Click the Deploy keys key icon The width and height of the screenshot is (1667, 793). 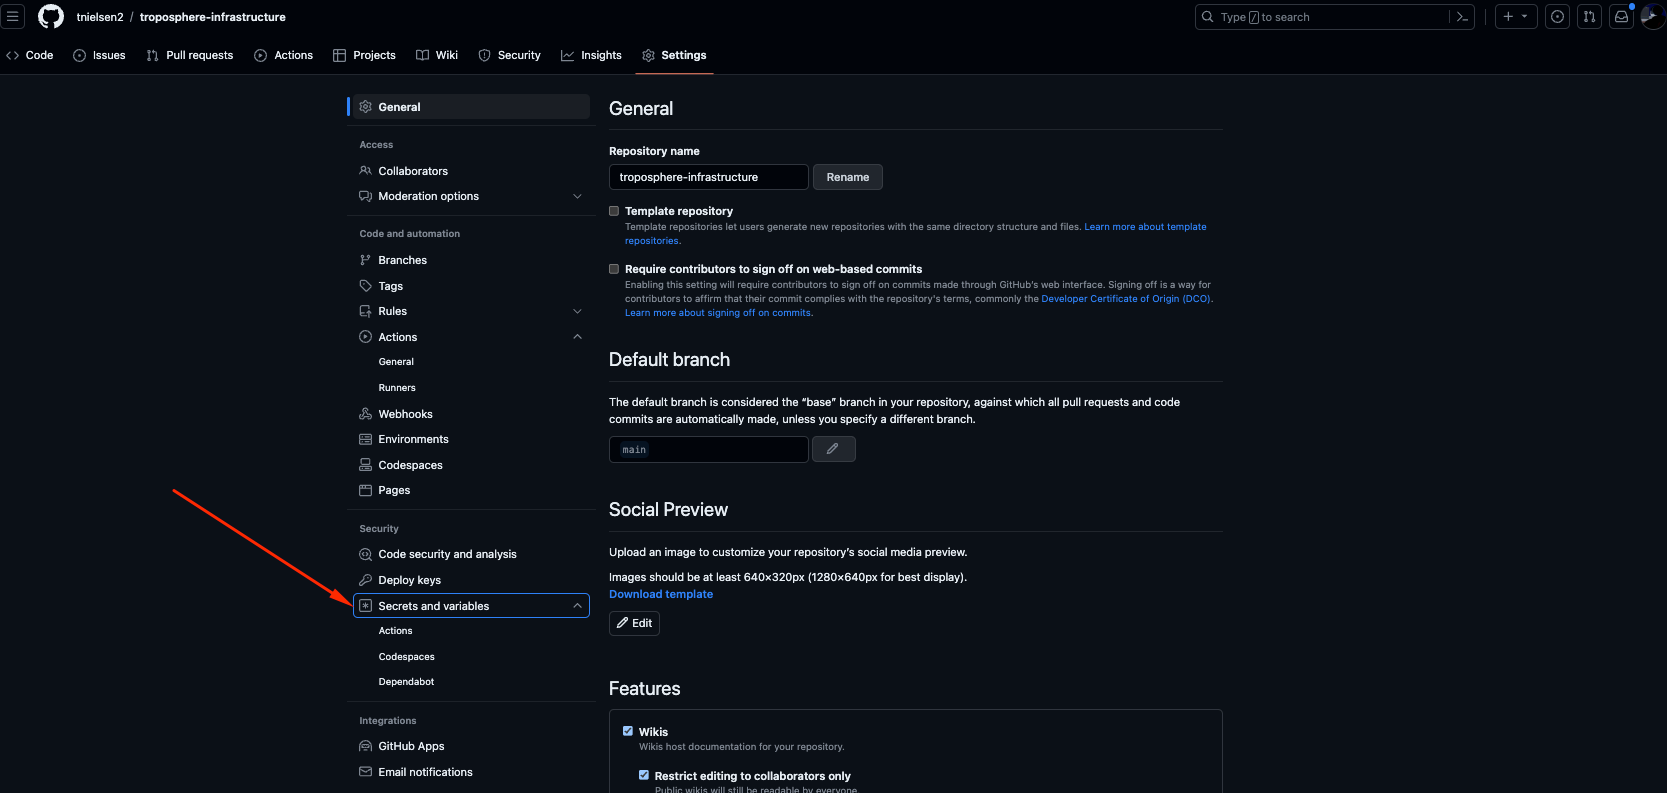[365, 580]
